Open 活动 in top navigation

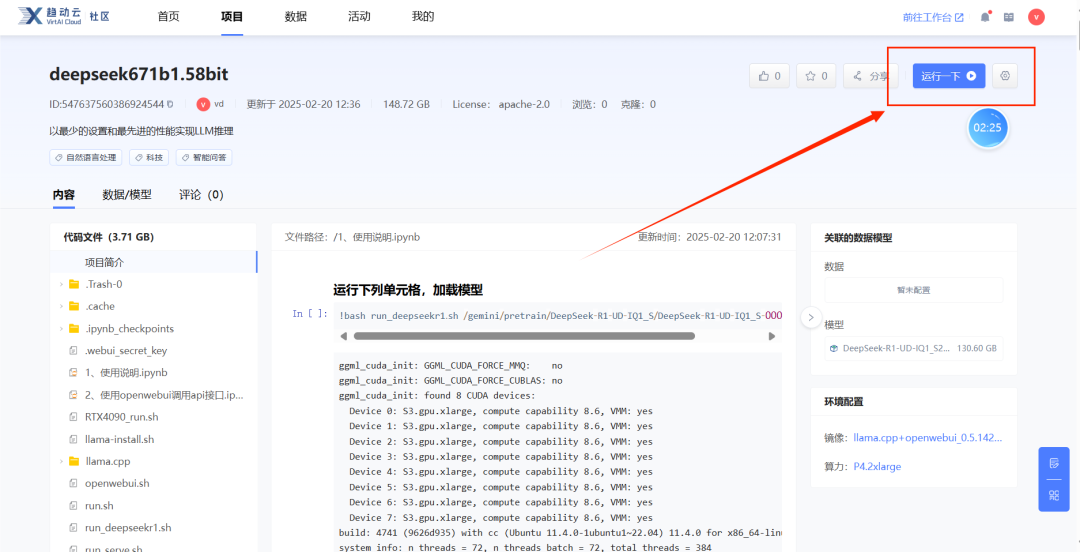(359, 17)
